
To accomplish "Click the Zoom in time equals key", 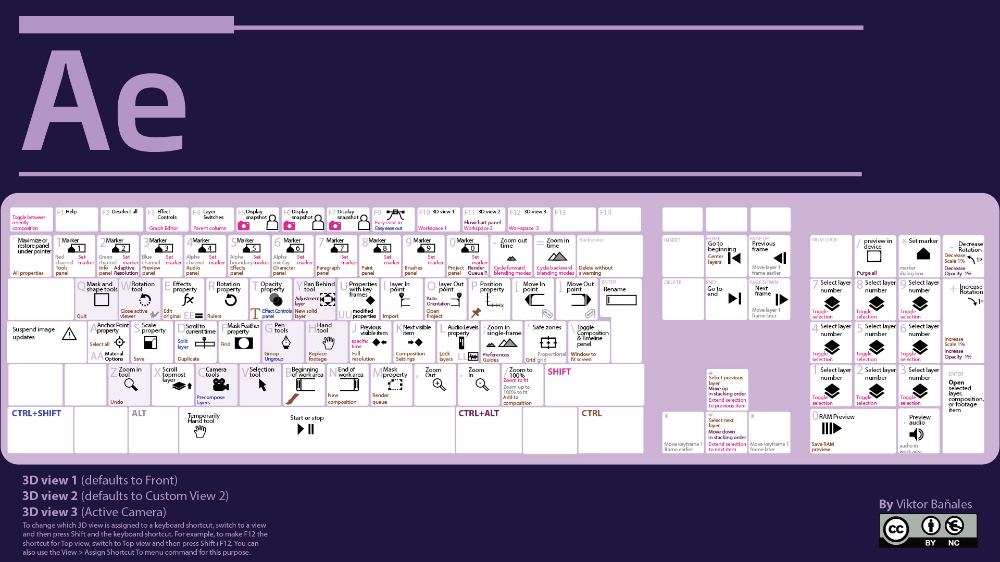I will [555, 256].
